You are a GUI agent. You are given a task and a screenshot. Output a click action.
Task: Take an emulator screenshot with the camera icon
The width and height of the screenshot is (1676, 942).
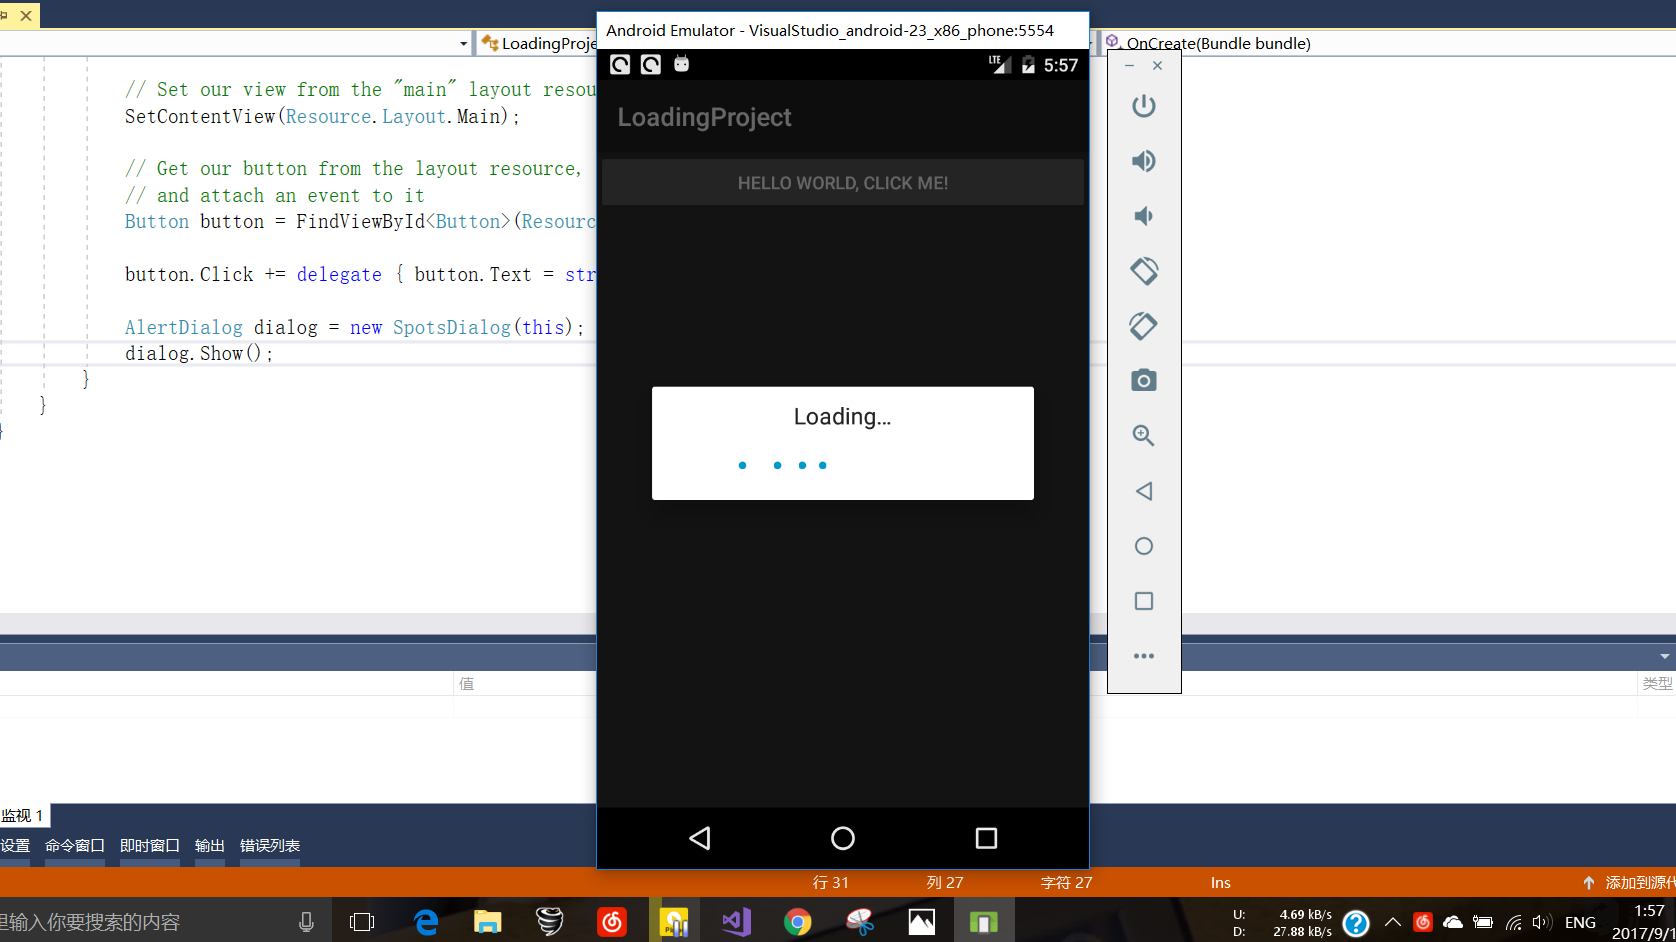click(x=1144, y=381)
